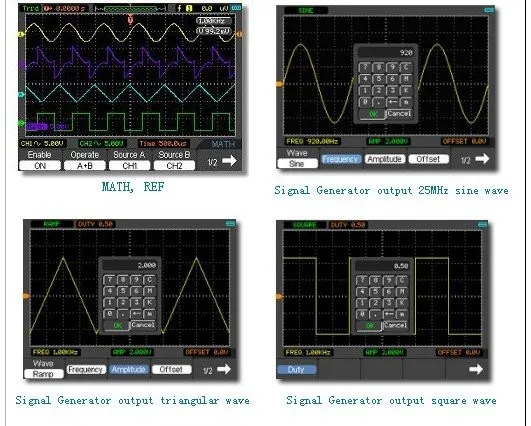Click next-page arrow in ramp wave screen
The image size is (531, 426).
(224, 369)
